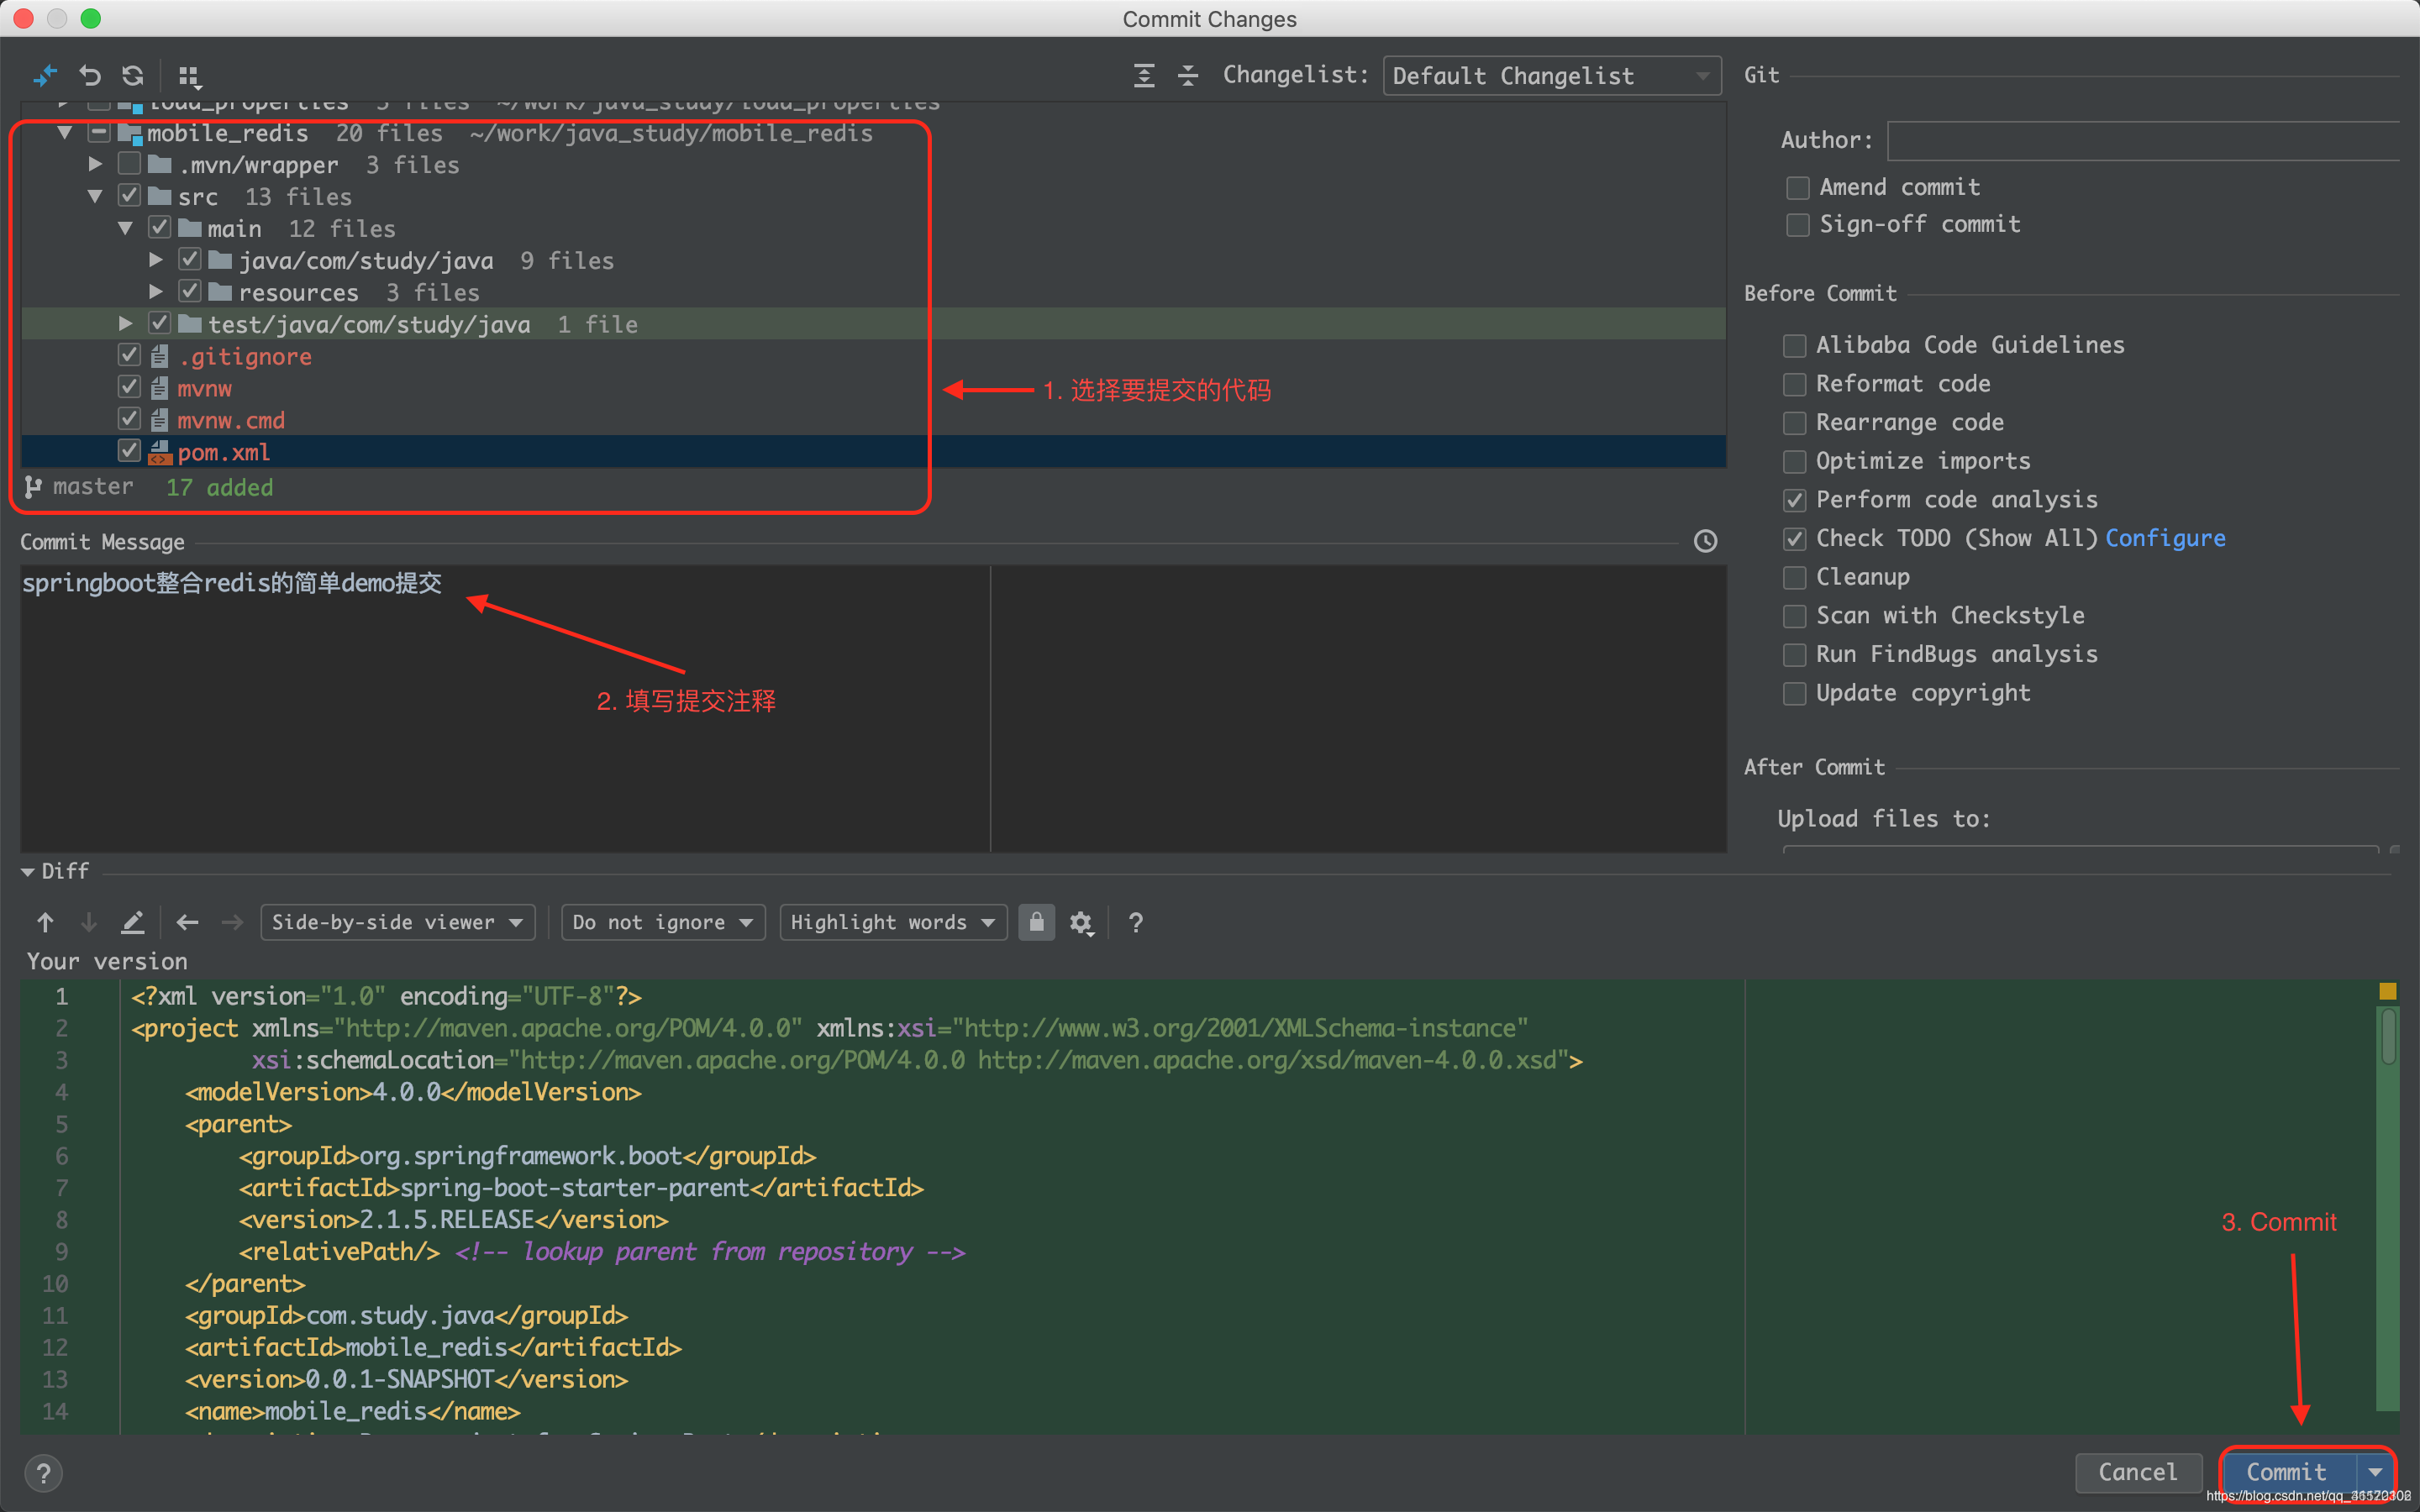Select the Default Changelist dropdown
Viewport: 2420px width, 1512px height.
coord(1549,73)
